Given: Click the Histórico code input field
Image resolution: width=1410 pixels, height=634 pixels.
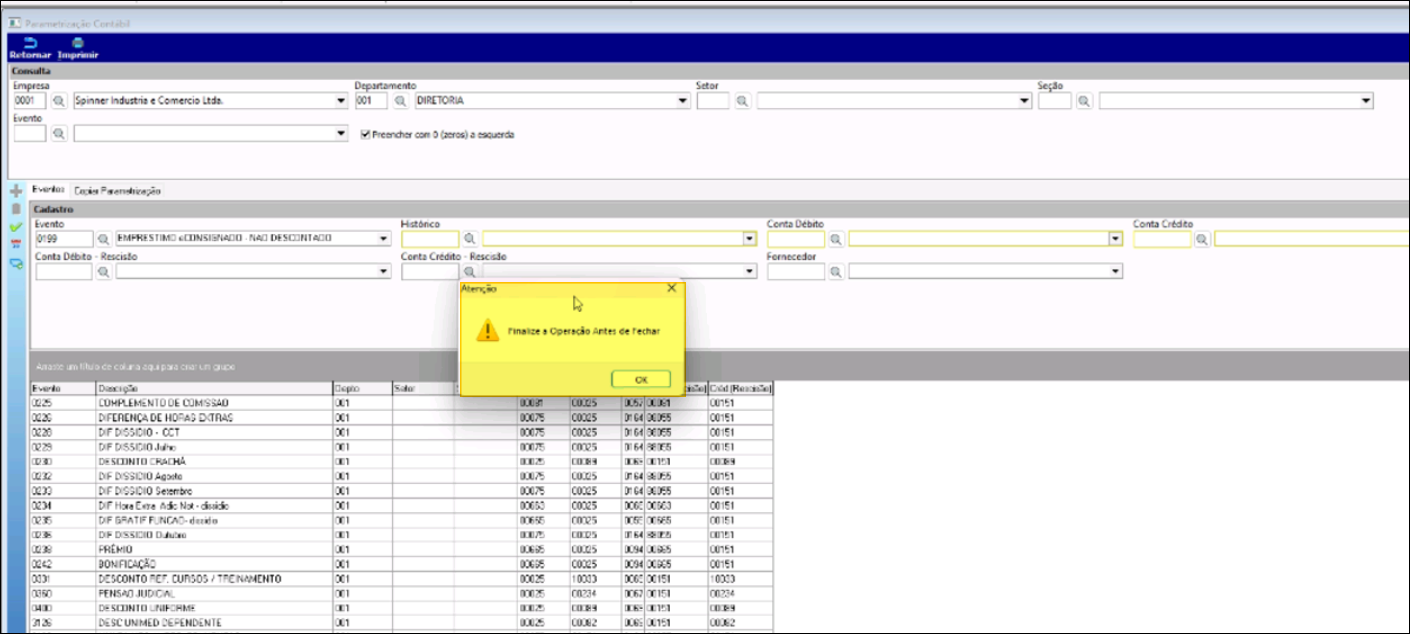Looking at the screenshot, I should point(429,239).
